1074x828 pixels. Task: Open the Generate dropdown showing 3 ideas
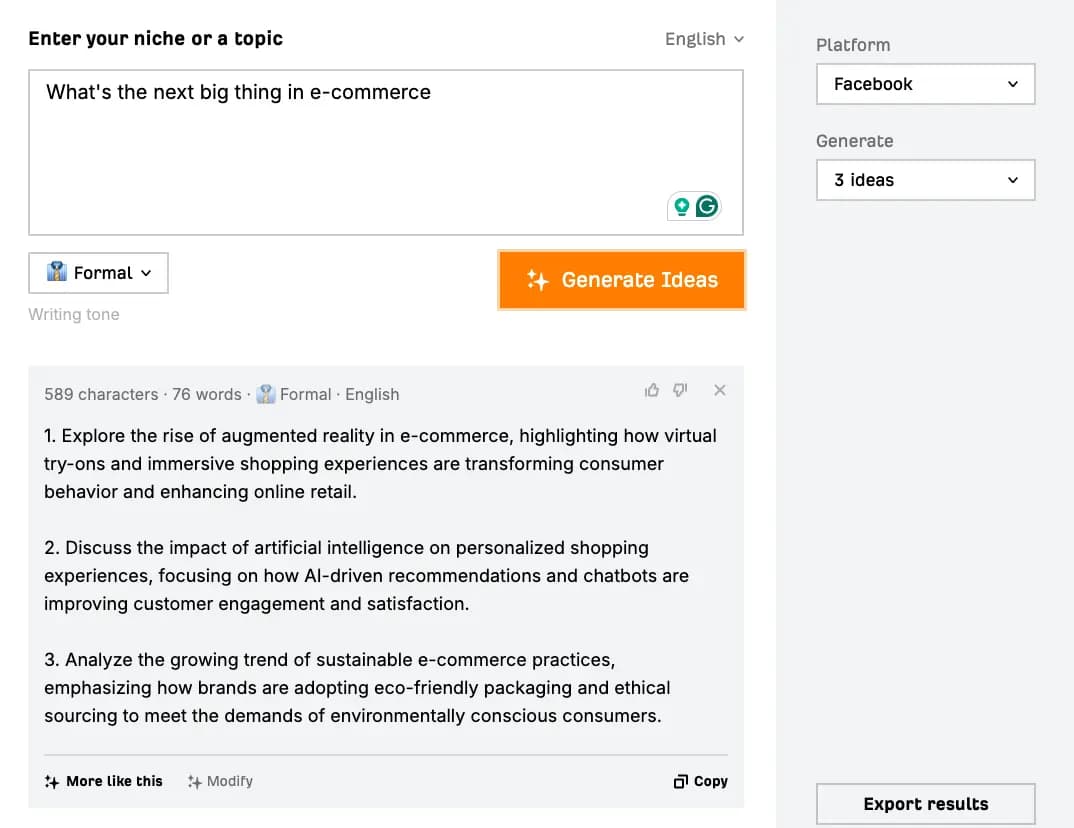click(x=925, y=180)
